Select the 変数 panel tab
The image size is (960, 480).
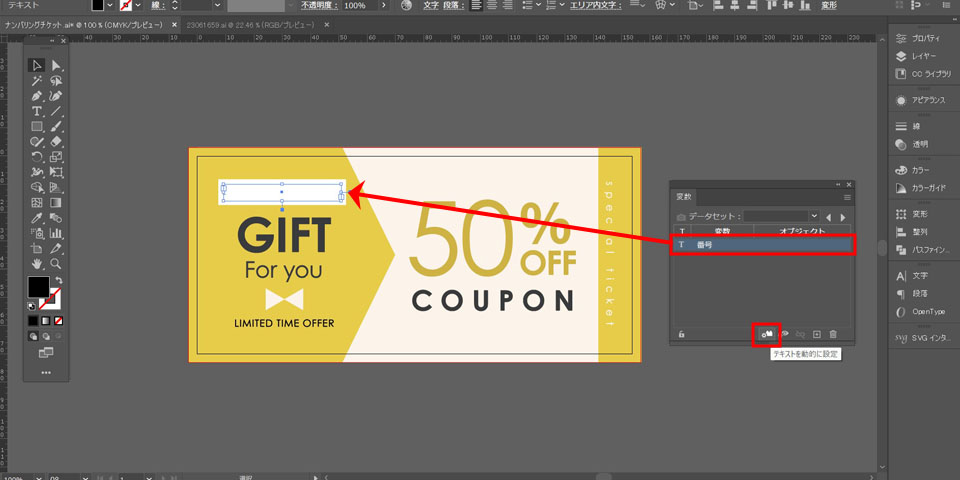(x=683, y=197)
